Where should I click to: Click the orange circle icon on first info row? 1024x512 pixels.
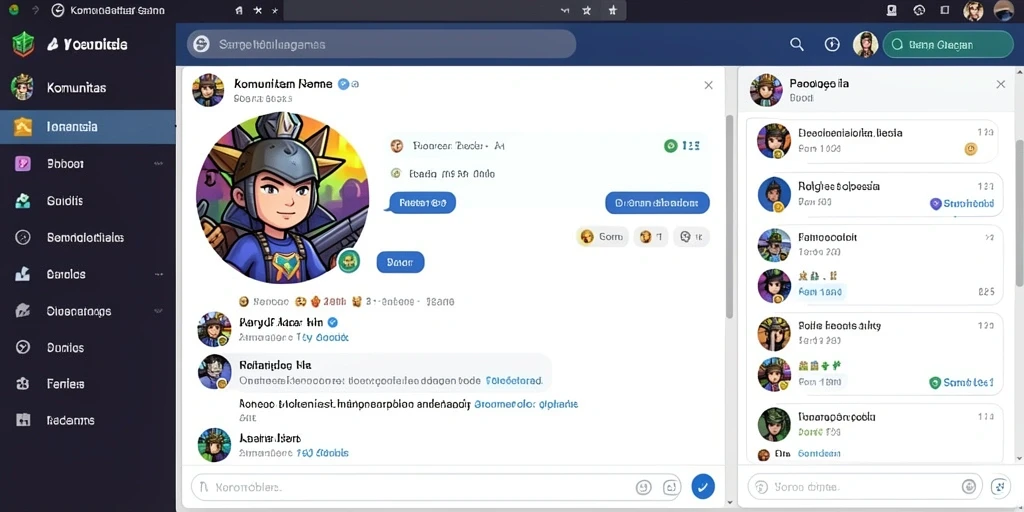point(396,146)
